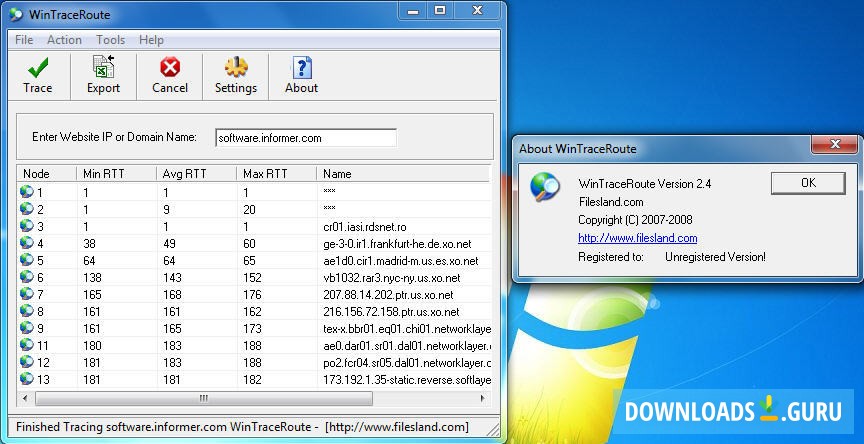Focus the Website IP or Domain Name field

tap(306, 138)
